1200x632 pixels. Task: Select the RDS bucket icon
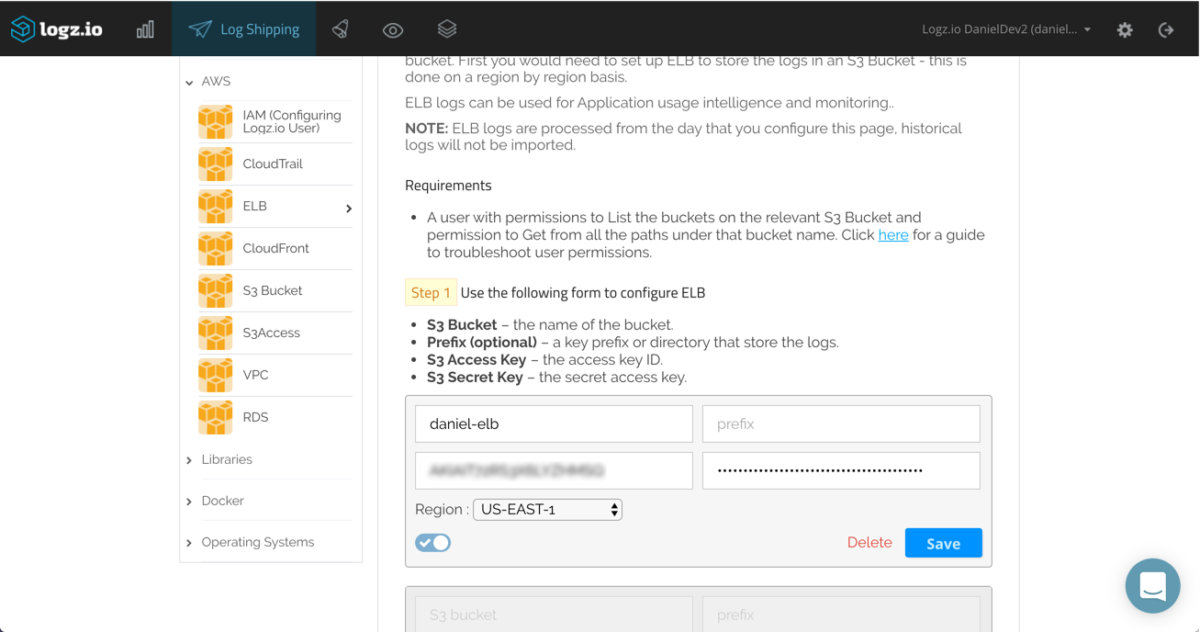(x=214, y=417)
